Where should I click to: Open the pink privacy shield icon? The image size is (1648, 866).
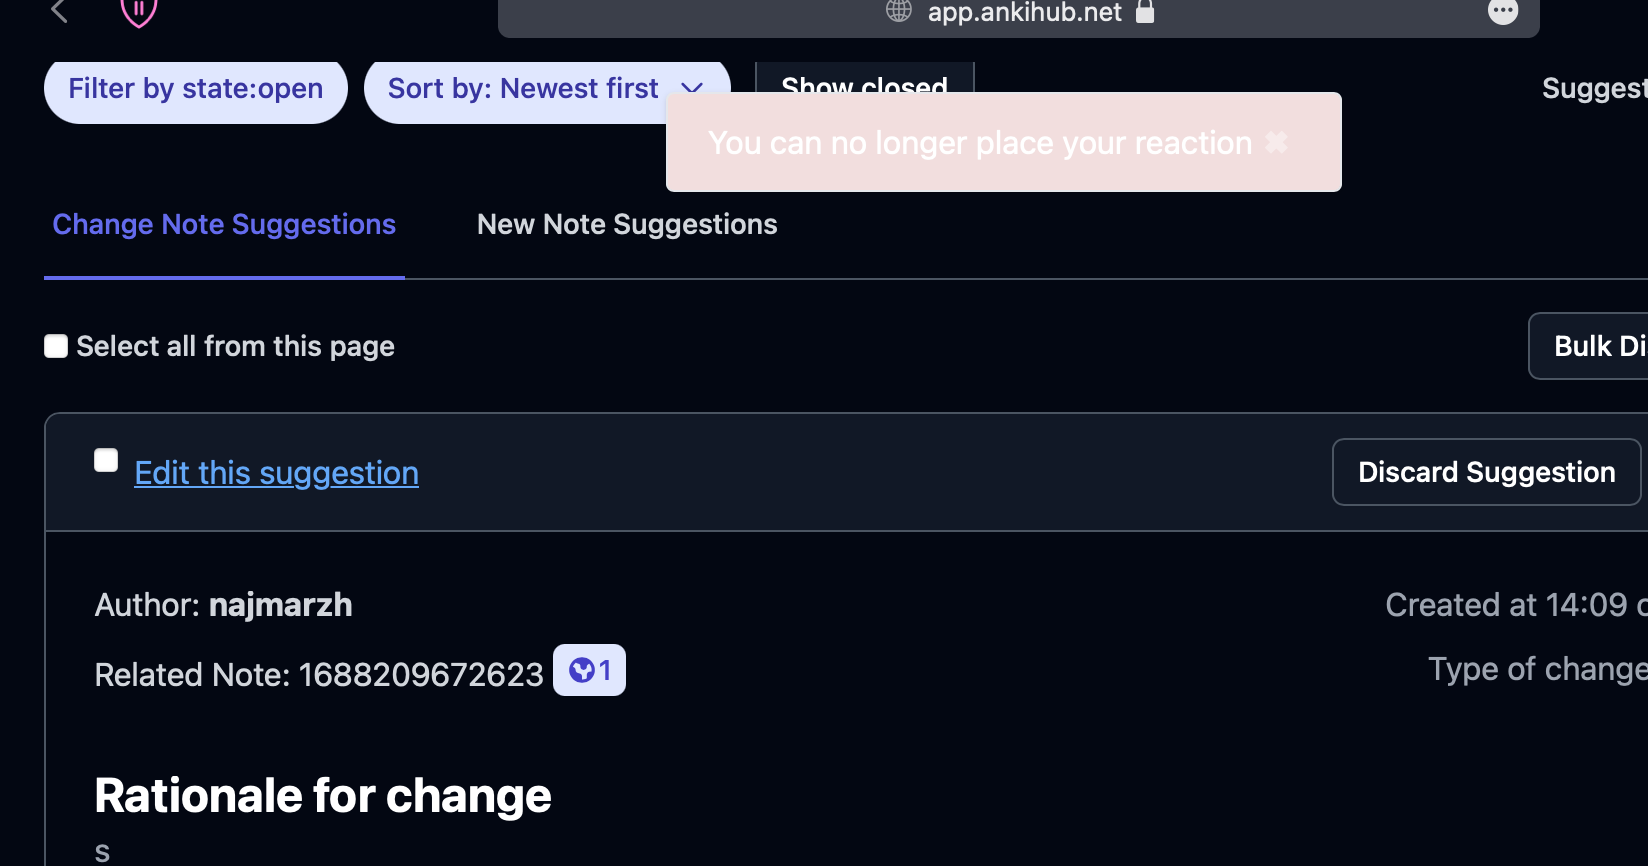(x=139, y=12)
